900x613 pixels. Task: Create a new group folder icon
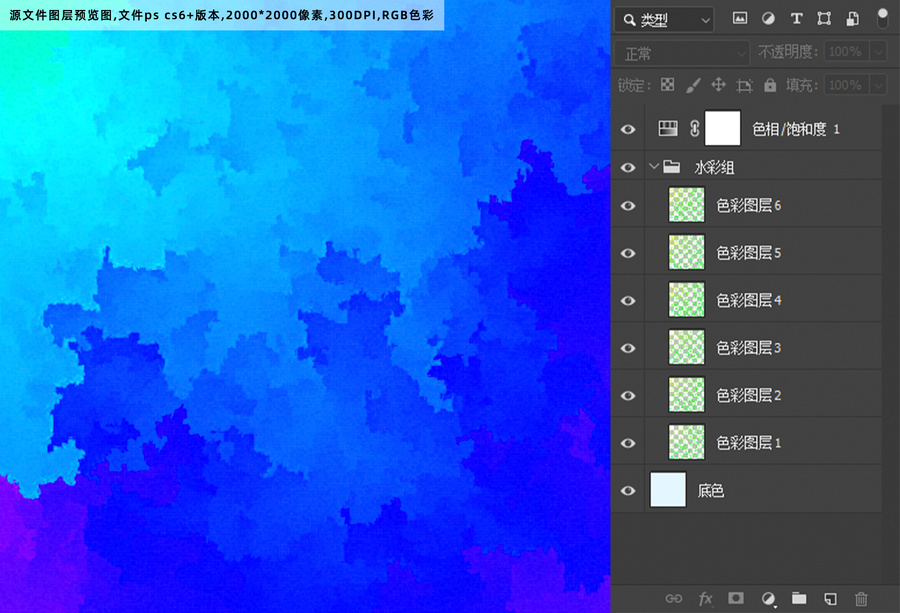[x=799, y=598]
